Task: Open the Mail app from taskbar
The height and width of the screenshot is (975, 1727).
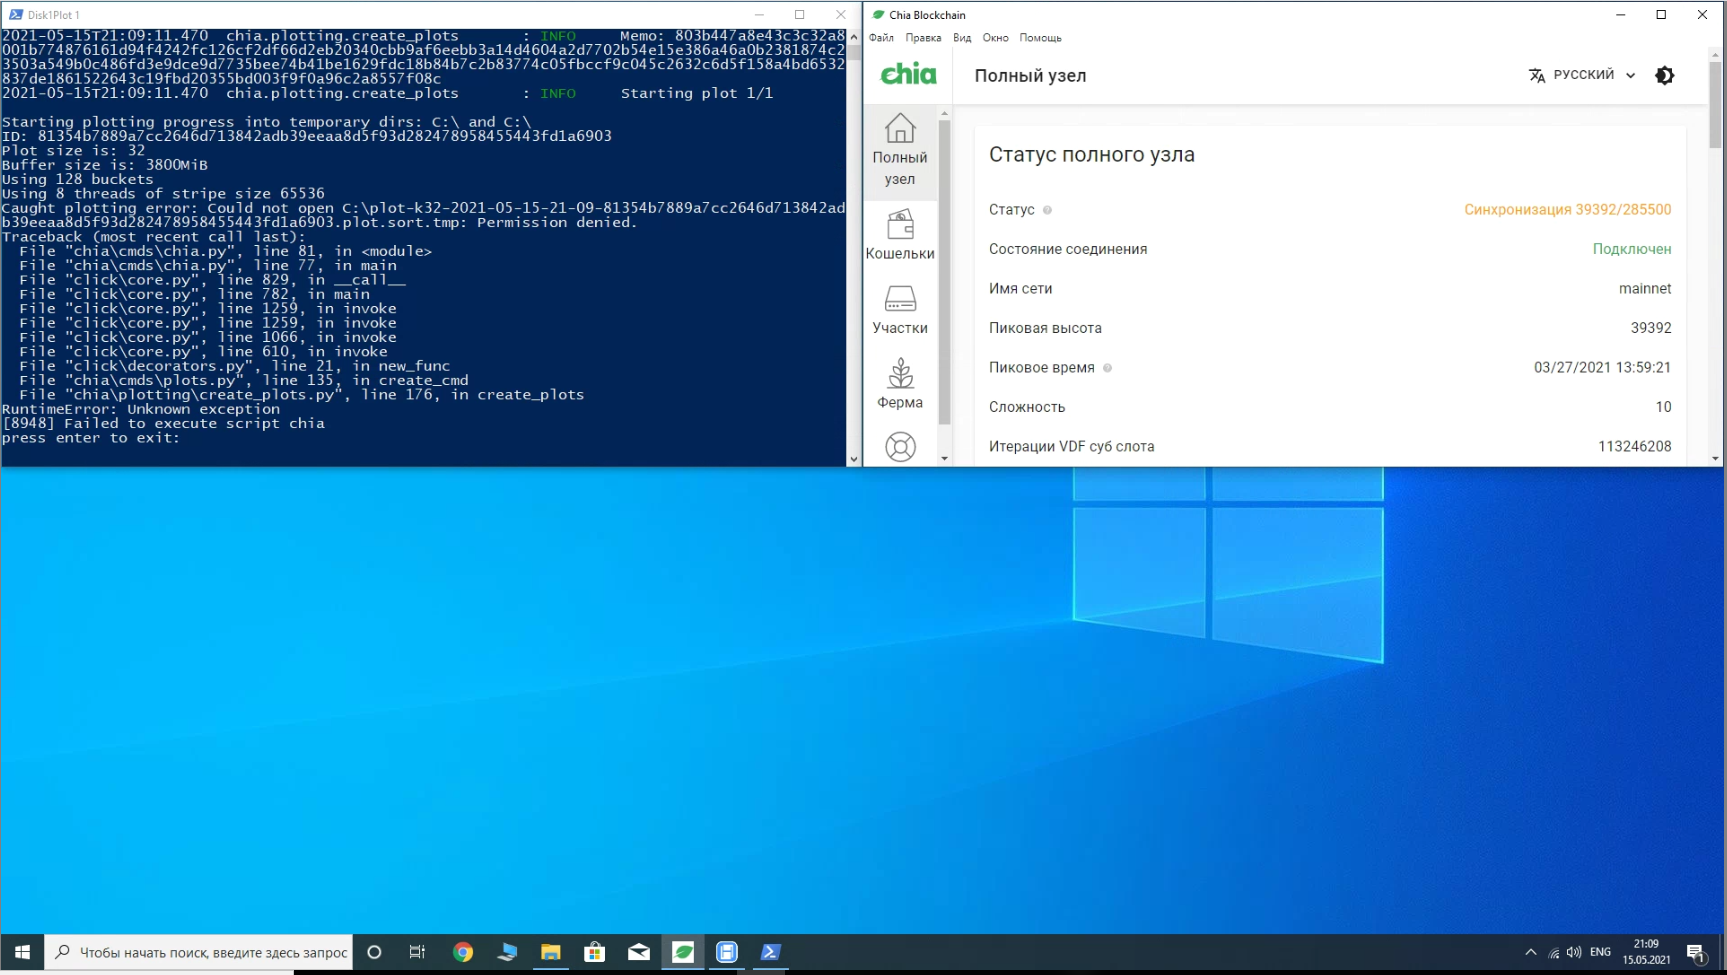Action: tap(639, 952)
